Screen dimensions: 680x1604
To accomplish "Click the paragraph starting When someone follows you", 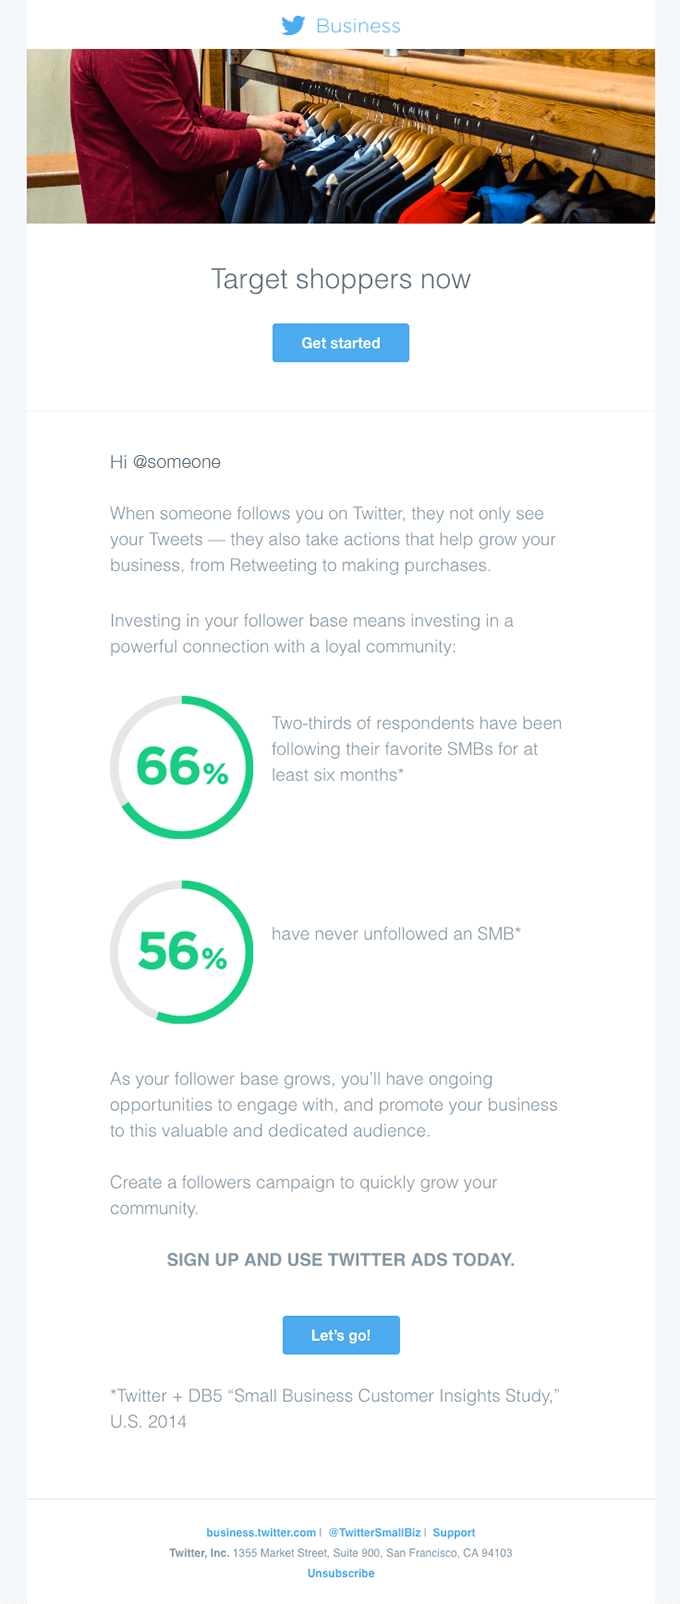I will (x=333, y=539).
